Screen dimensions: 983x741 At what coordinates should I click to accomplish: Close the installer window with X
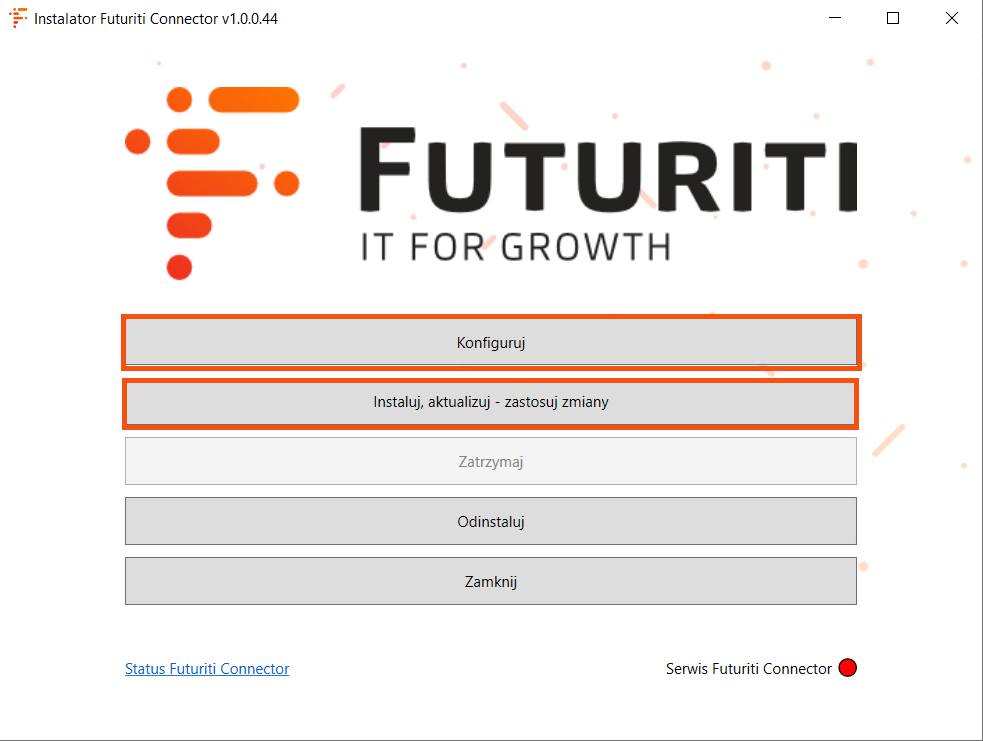(952, 18)
